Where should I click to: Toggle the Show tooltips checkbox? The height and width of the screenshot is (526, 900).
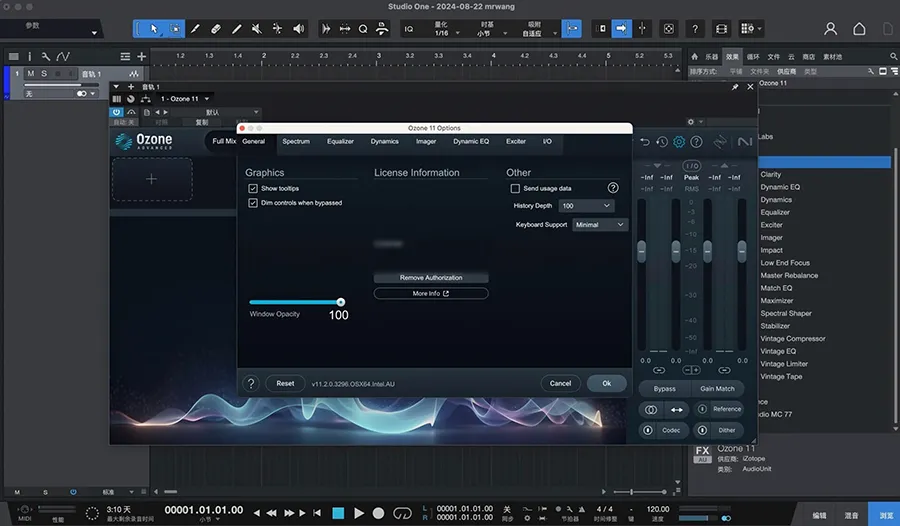pos(253,188)
